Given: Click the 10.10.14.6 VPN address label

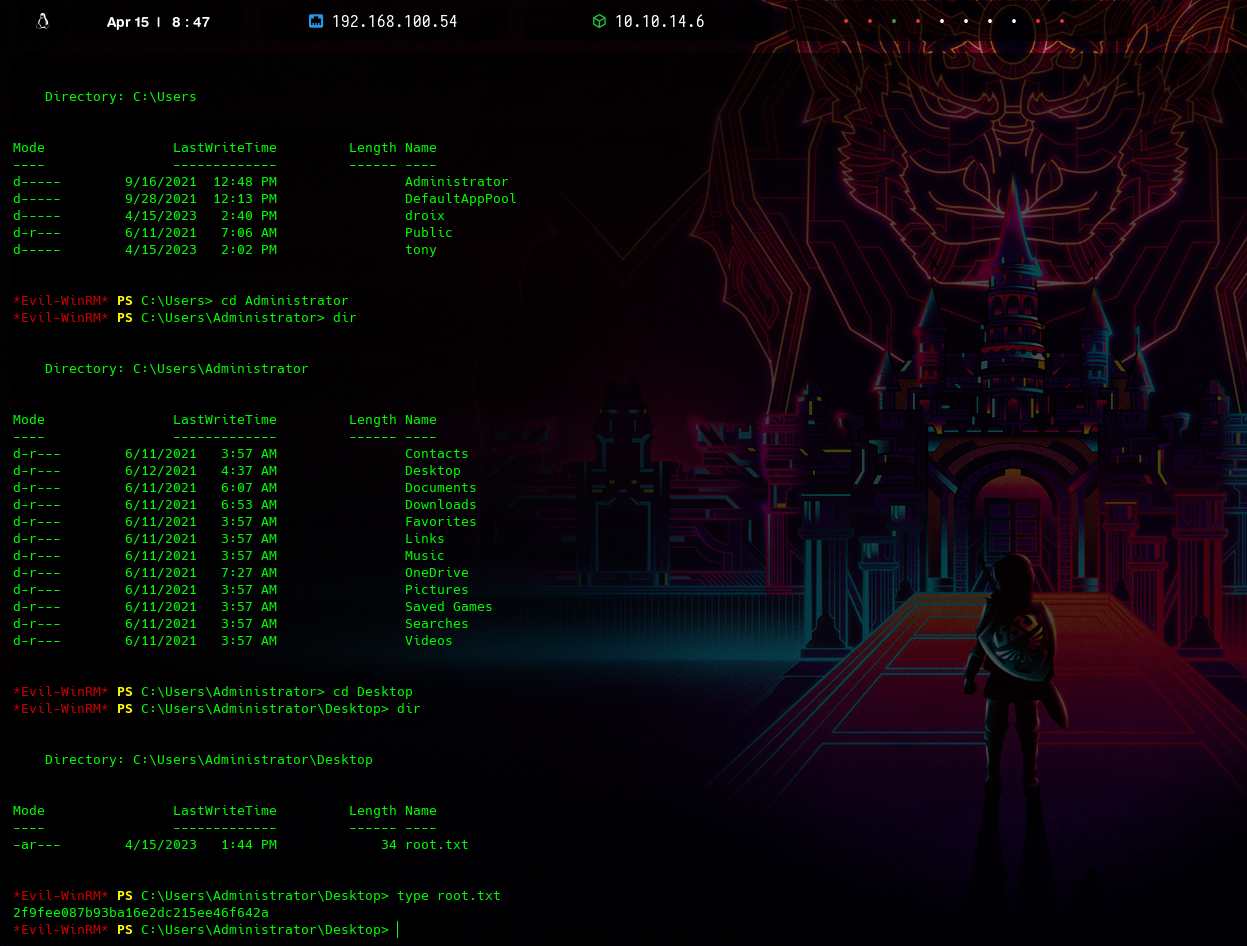Looking at the screenshot, I should [659, 21].
